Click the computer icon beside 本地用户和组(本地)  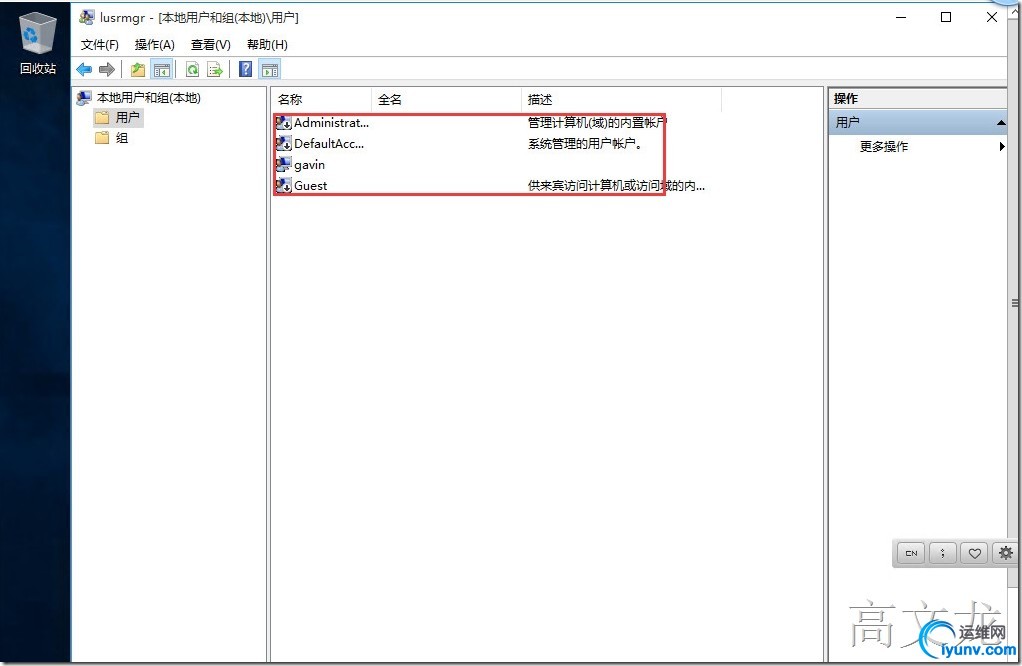pyautogui.click(x=84, y=98)
